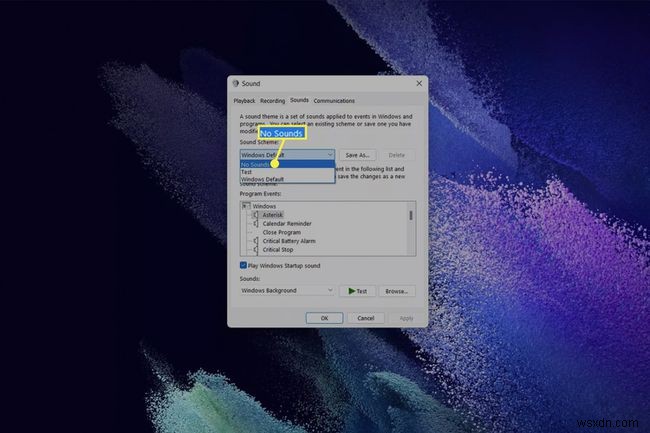Click the Test sound play button

[357, 291]
